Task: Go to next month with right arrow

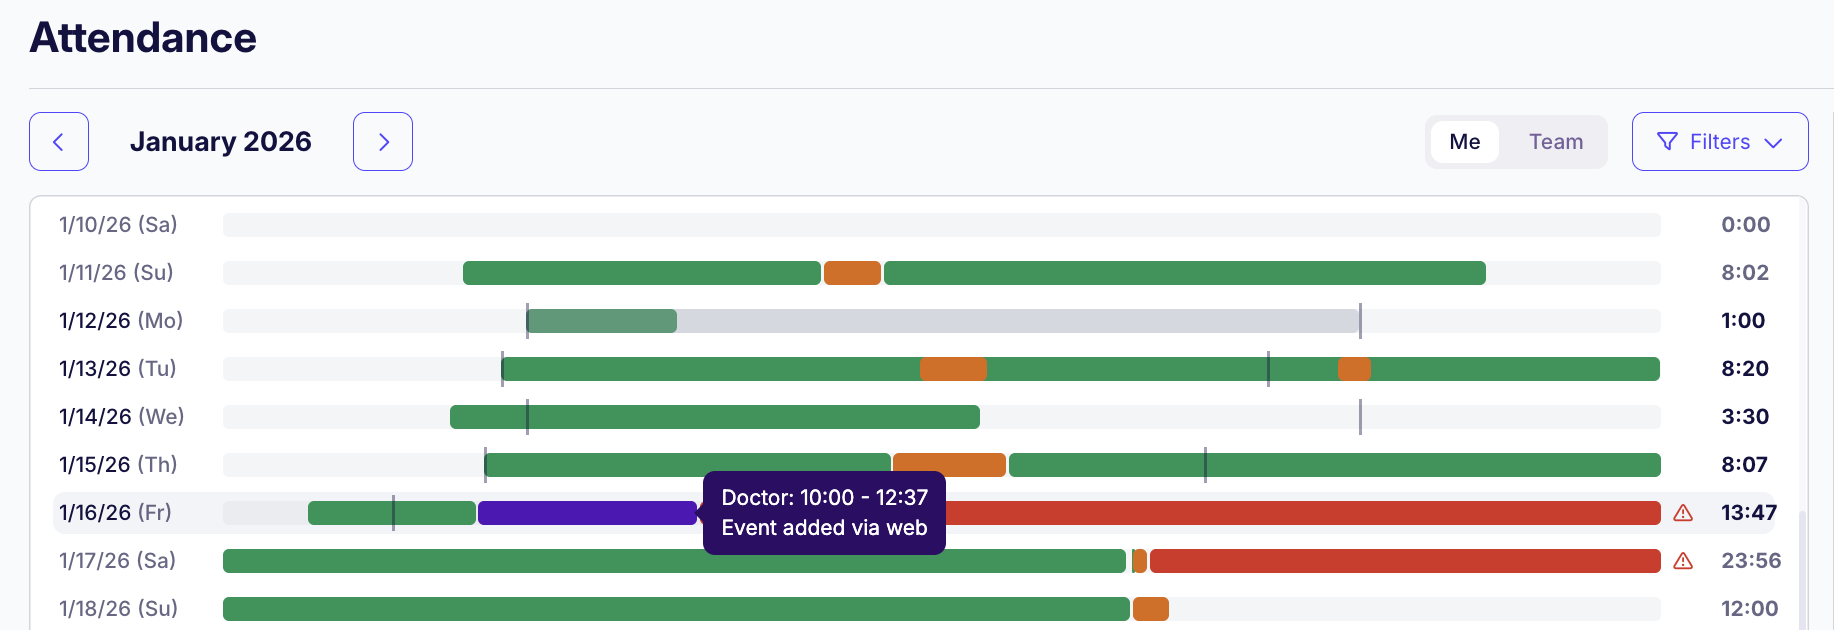Action: (x=383, y=142)
